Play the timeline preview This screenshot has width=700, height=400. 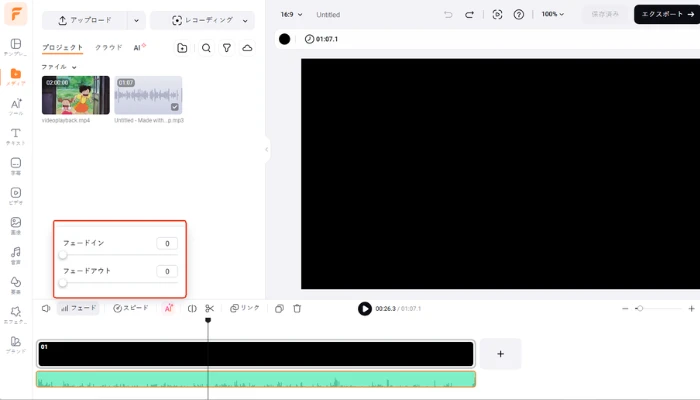pyautogui.click(x=365, y=308)
